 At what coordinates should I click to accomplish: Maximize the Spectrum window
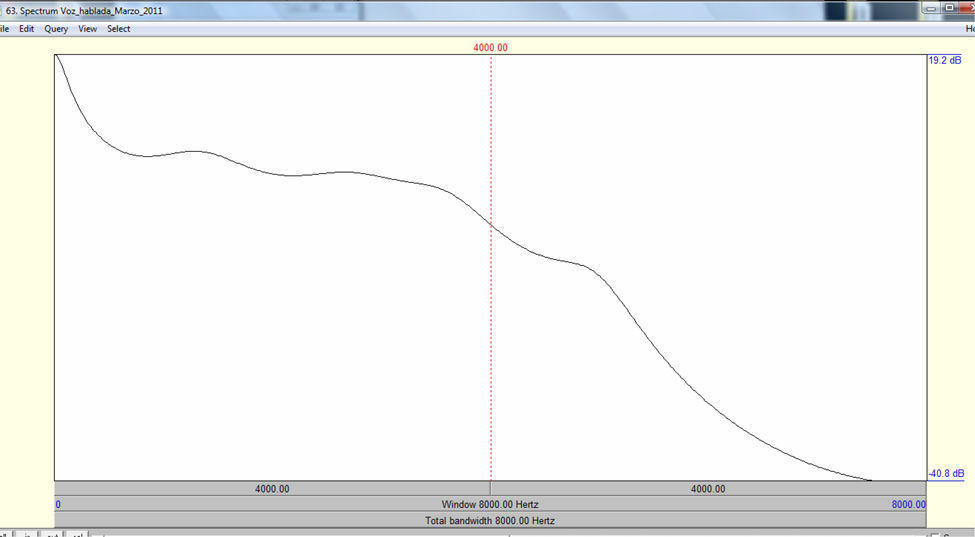(949, 8)
